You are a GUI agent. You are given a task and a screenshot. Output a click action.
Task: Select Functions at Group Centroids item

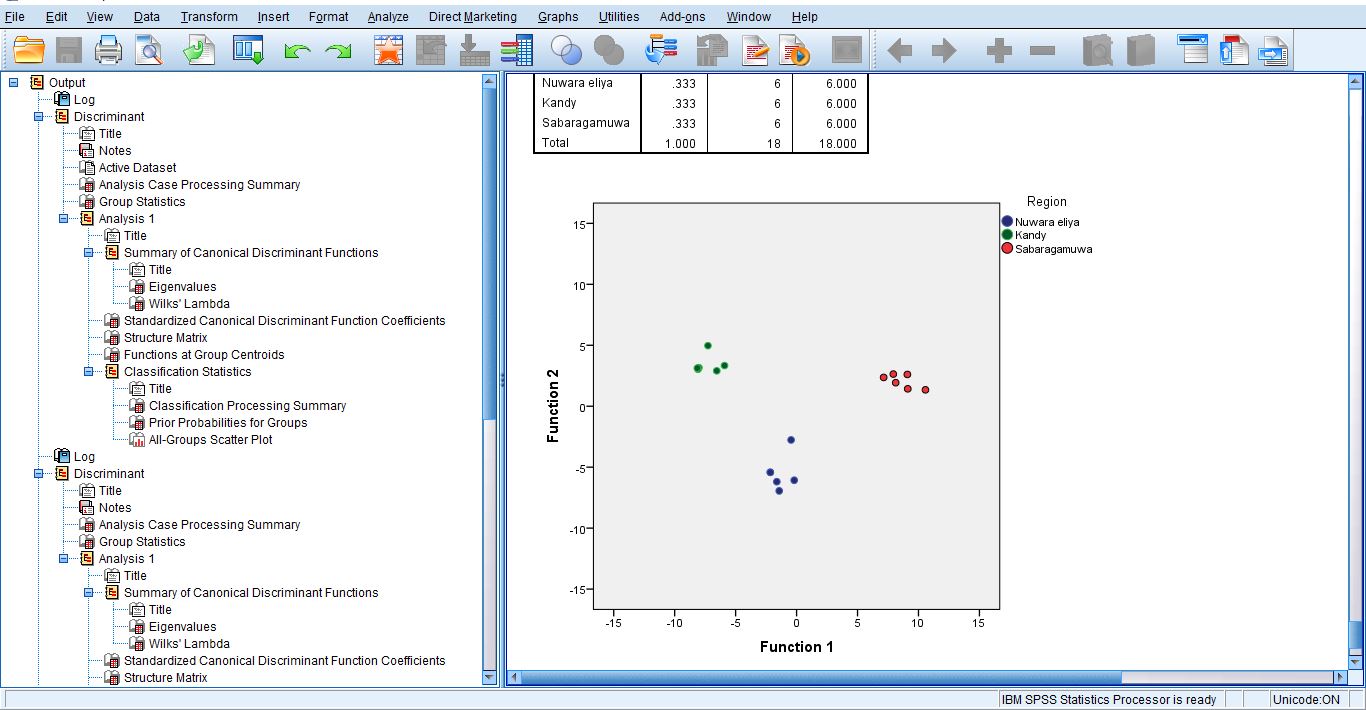coord(204,355)
